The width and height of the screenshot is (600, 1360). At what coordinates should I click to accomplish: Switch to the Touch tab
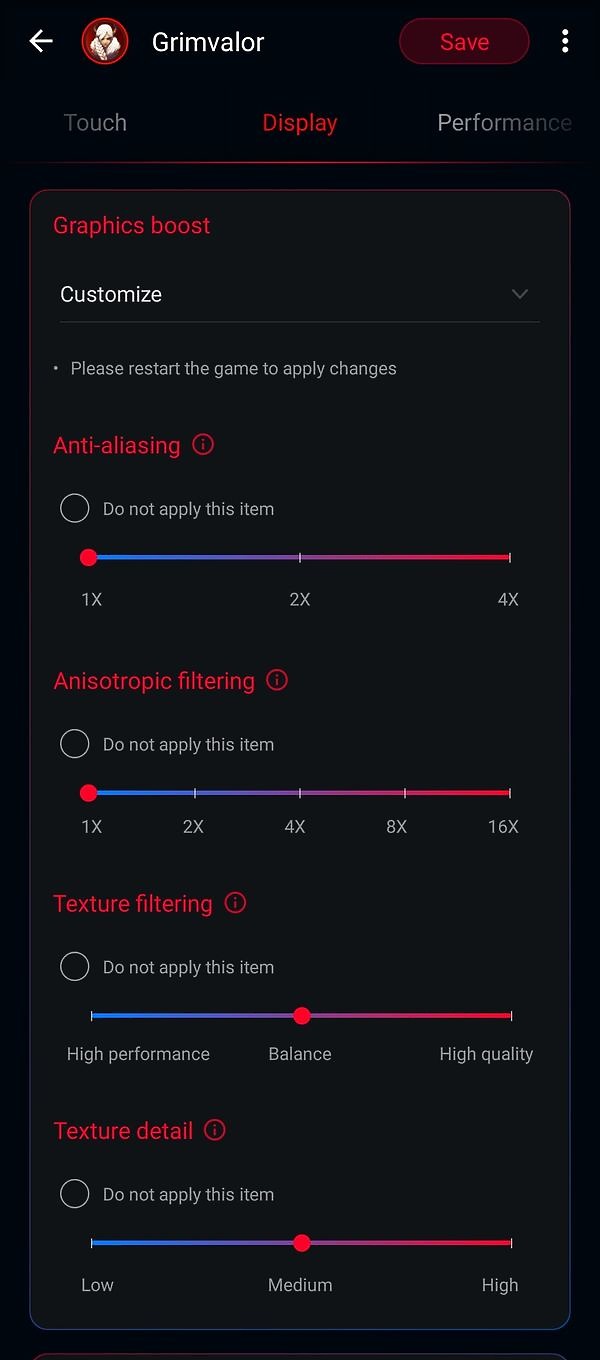95,123
